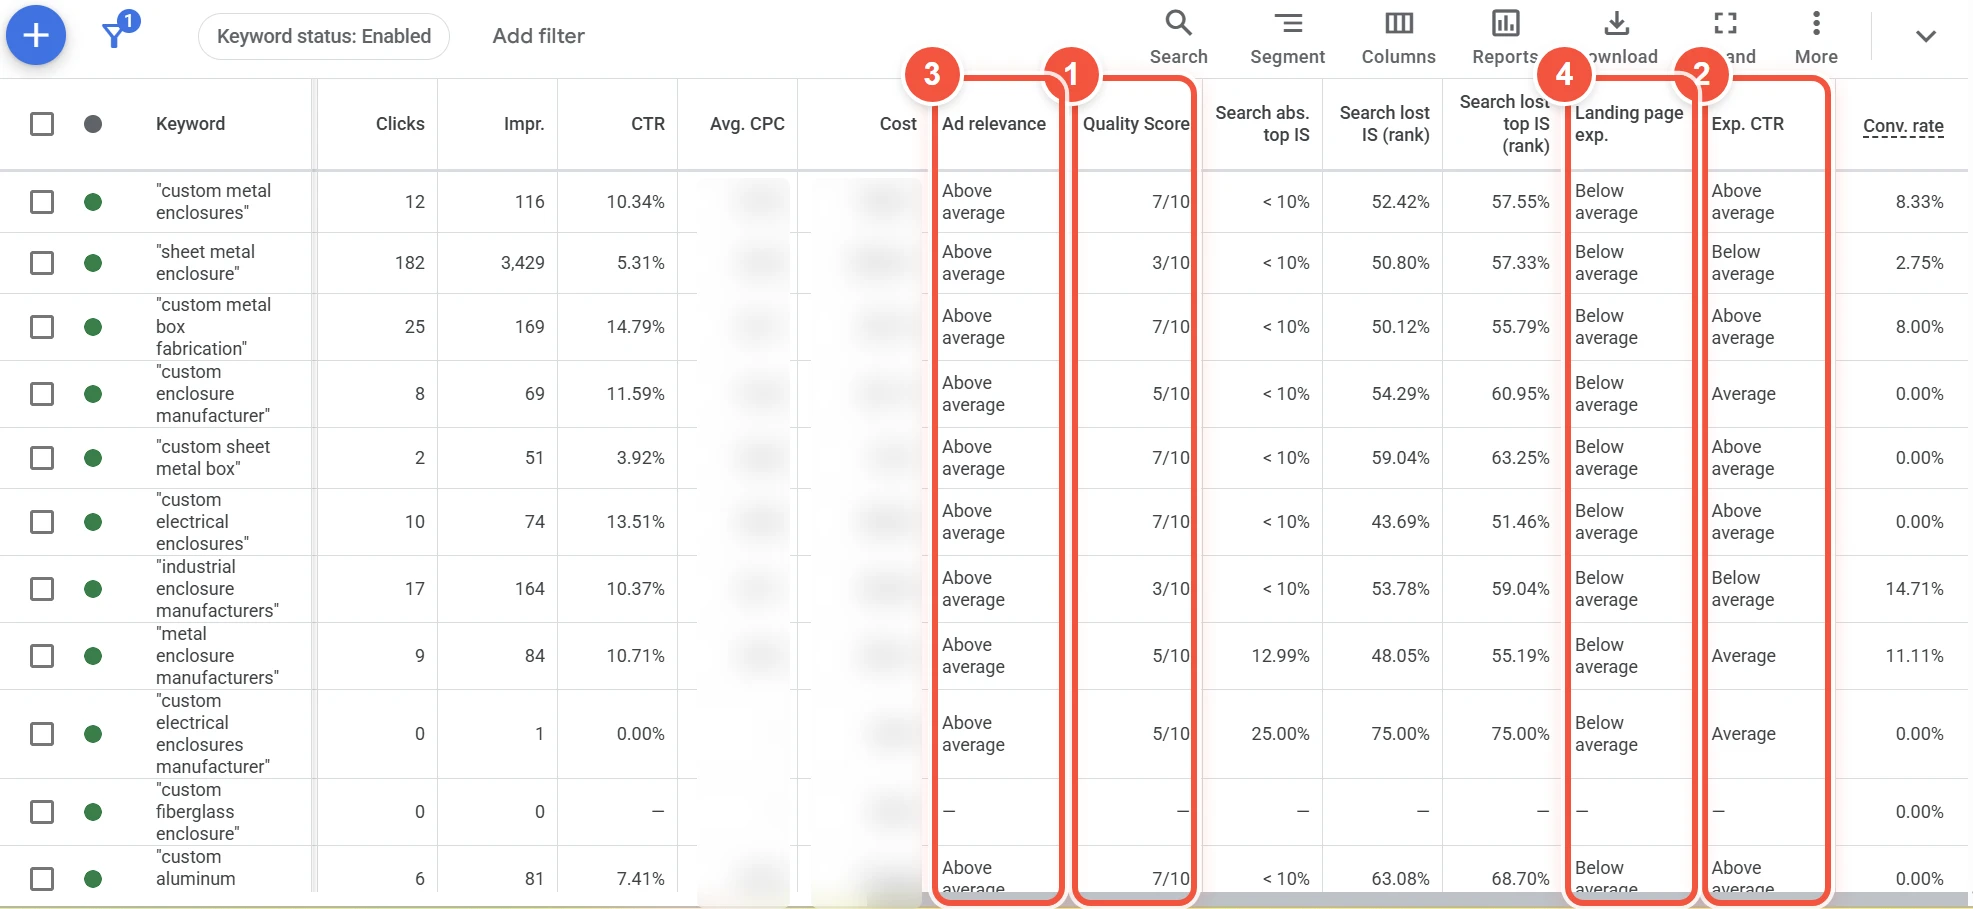
Task: Select checkbox for "industrial enclosure manufacturers"
Action: [x=42, y=589]
